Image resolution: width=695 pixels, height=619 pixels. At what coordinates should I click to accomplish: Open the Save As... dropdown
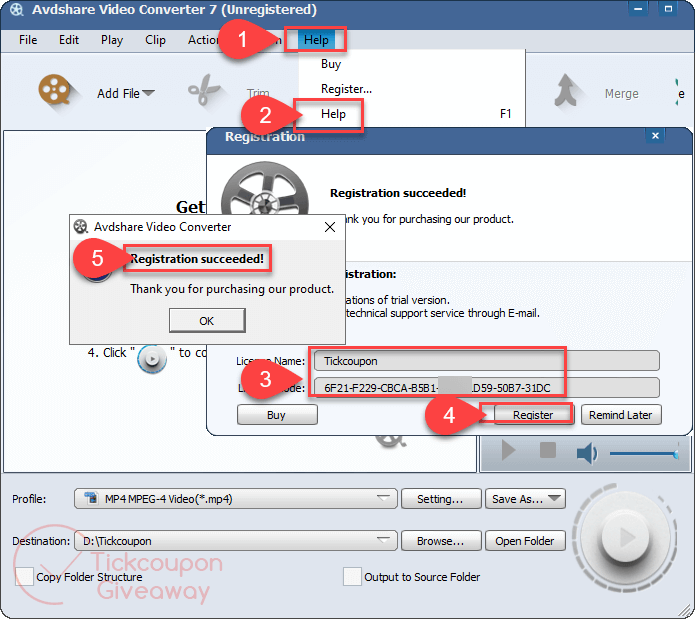pyautogui.click(x=525, y=499)
